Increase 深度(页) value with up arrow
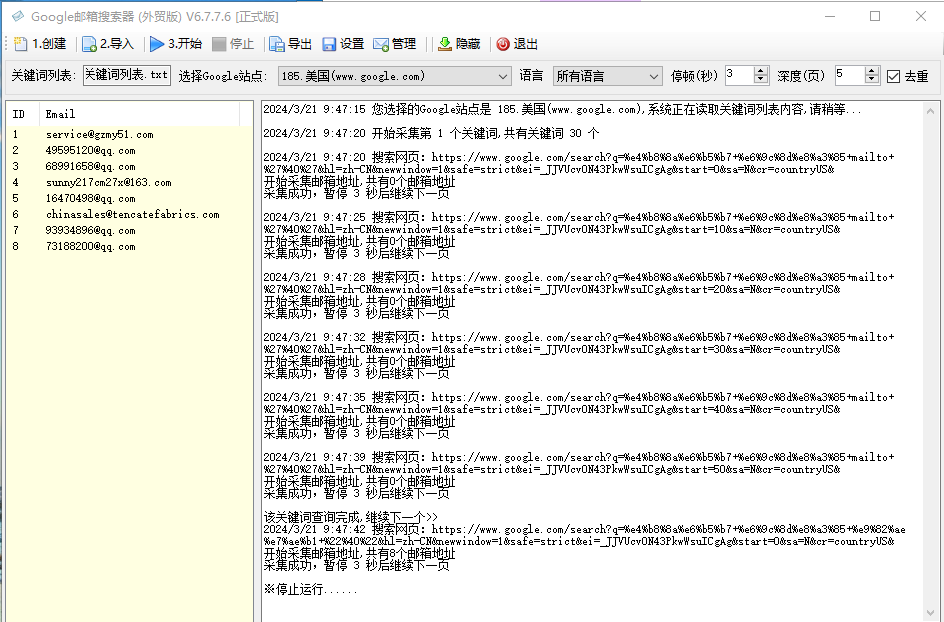The width and height of the screenshot is (944, 622). point(871,71)
